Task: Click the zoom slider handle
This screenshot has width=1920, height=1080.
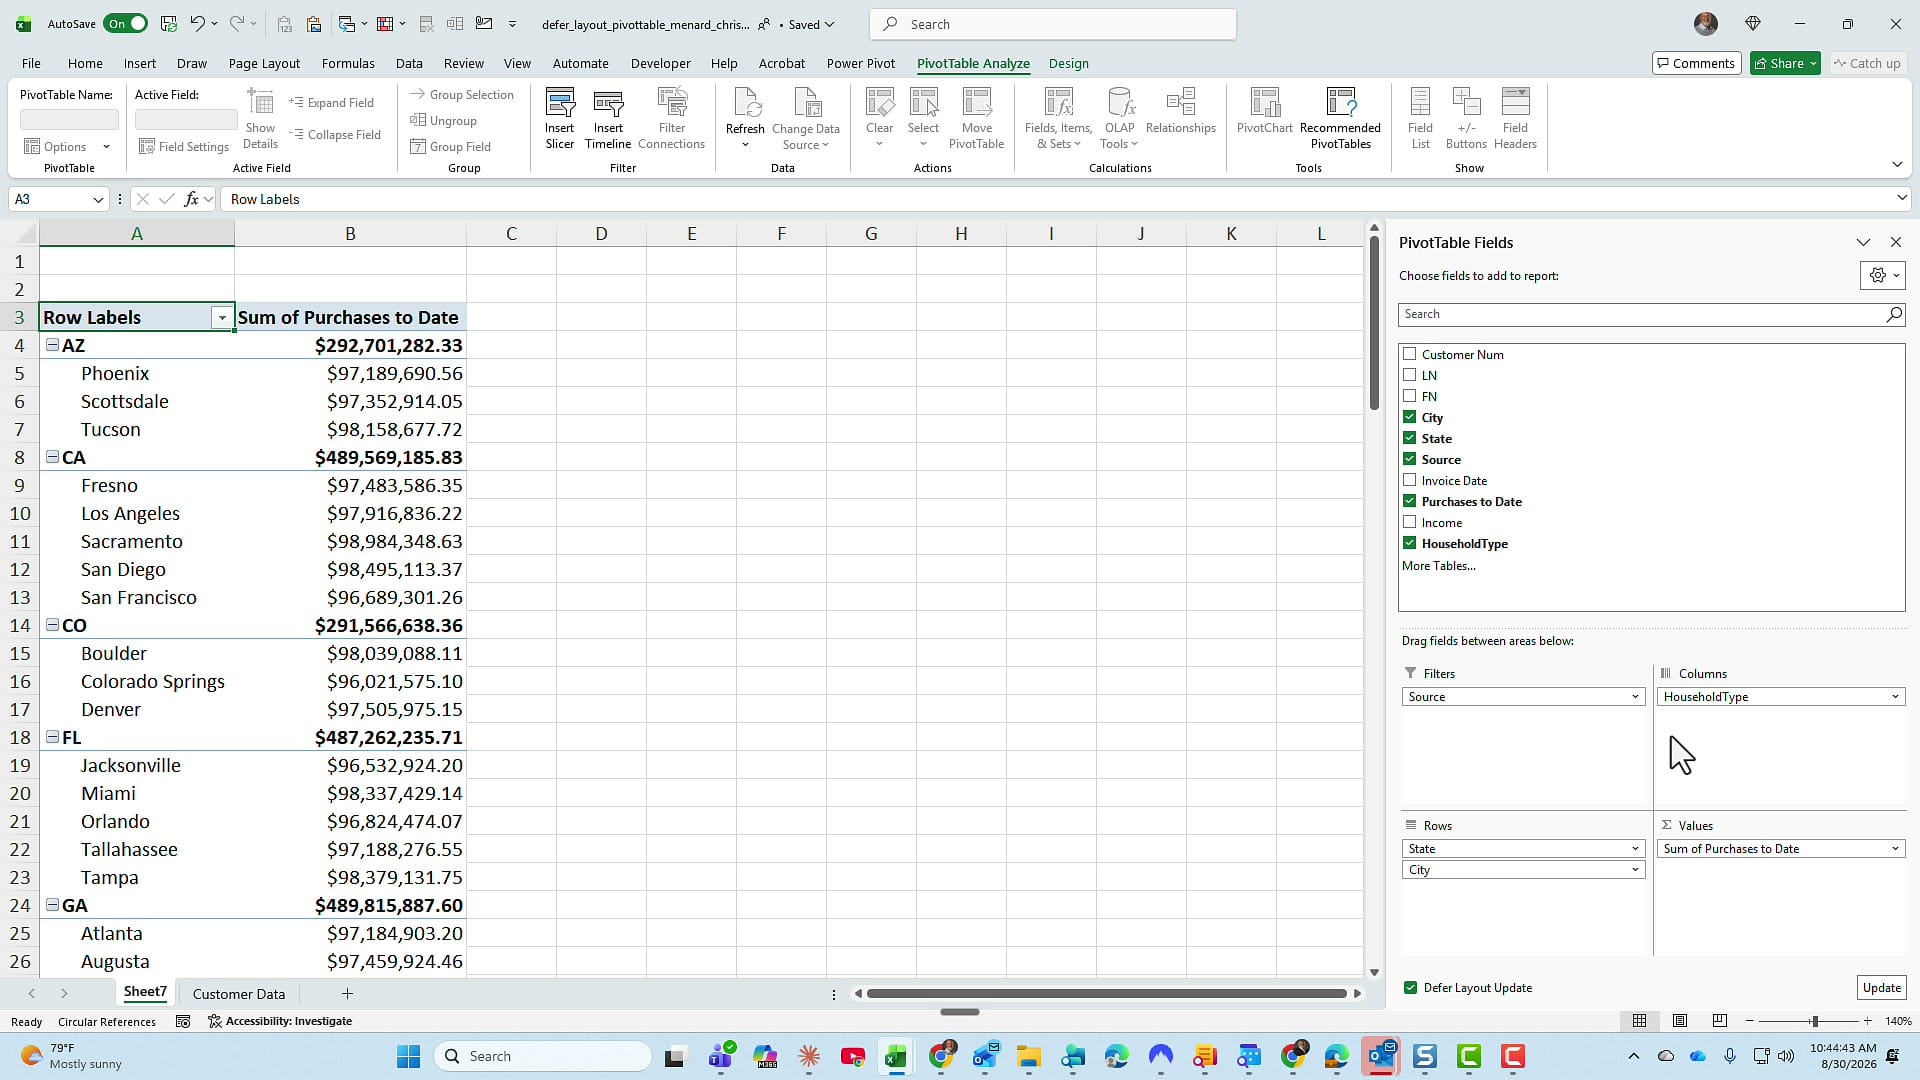Action: click(1814, 1021)
